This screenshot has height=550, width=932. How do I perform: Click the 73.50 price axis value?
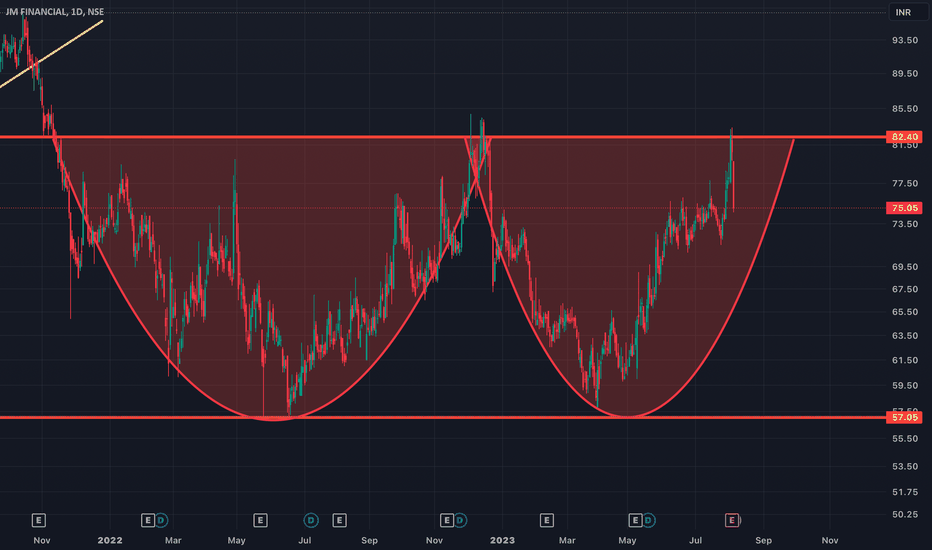tap(905, 224)
